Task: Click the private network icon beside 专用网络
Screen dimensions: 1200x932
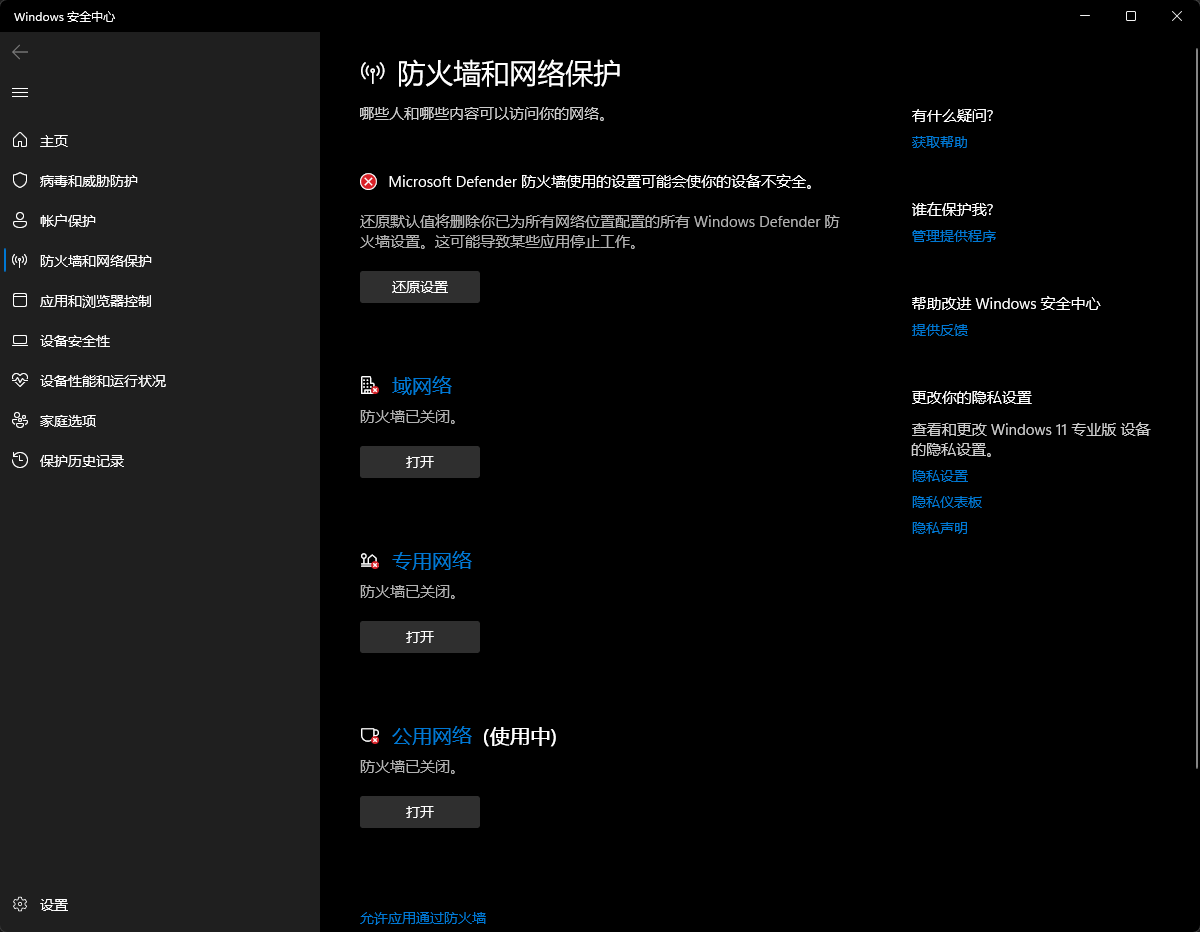Action: (370, 560)
